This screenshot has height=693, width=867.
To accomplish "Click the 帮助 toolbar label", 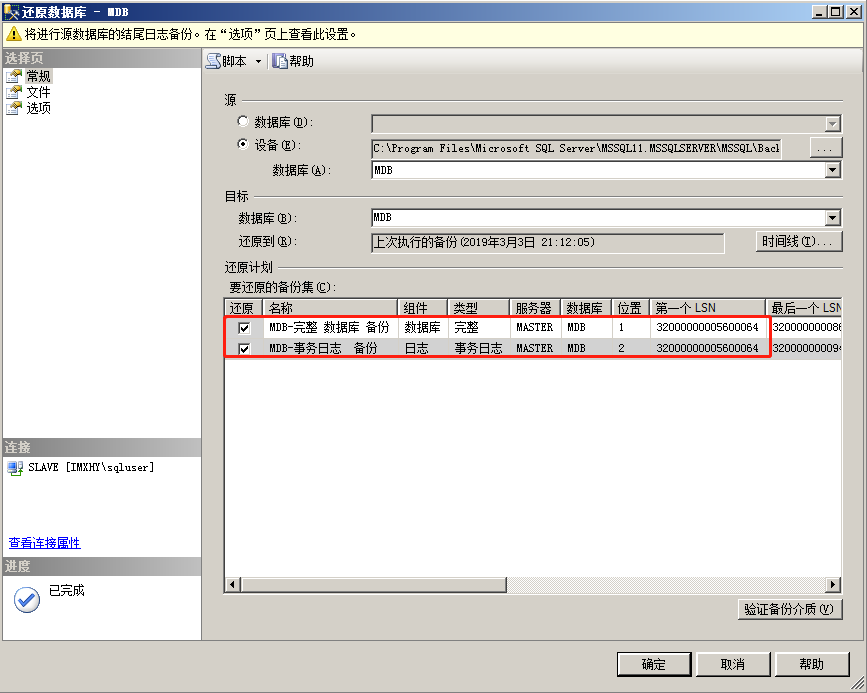I will point(301,61).
